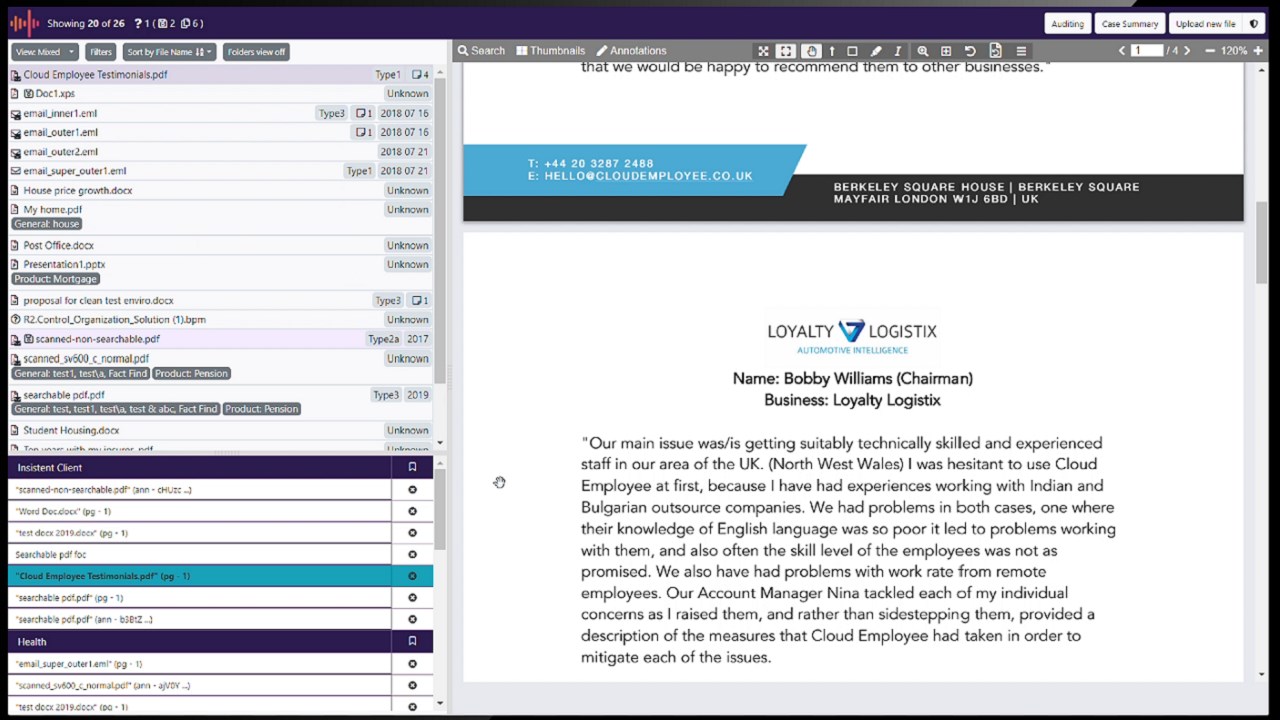This screenshot has height=720, width=1280.
Task: Open the viewer hamburger menu
Action: click(x=1021, y=51)
